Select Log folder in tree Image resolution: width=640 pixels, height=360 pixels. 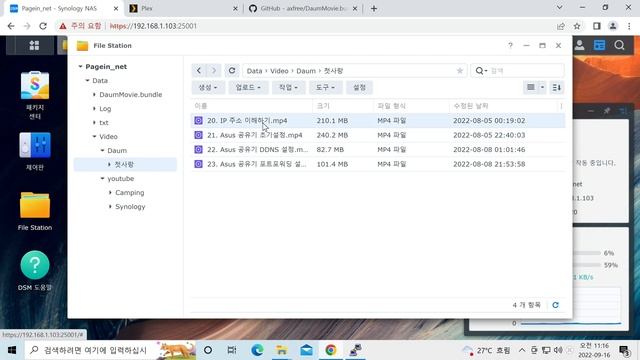(105, 109)
